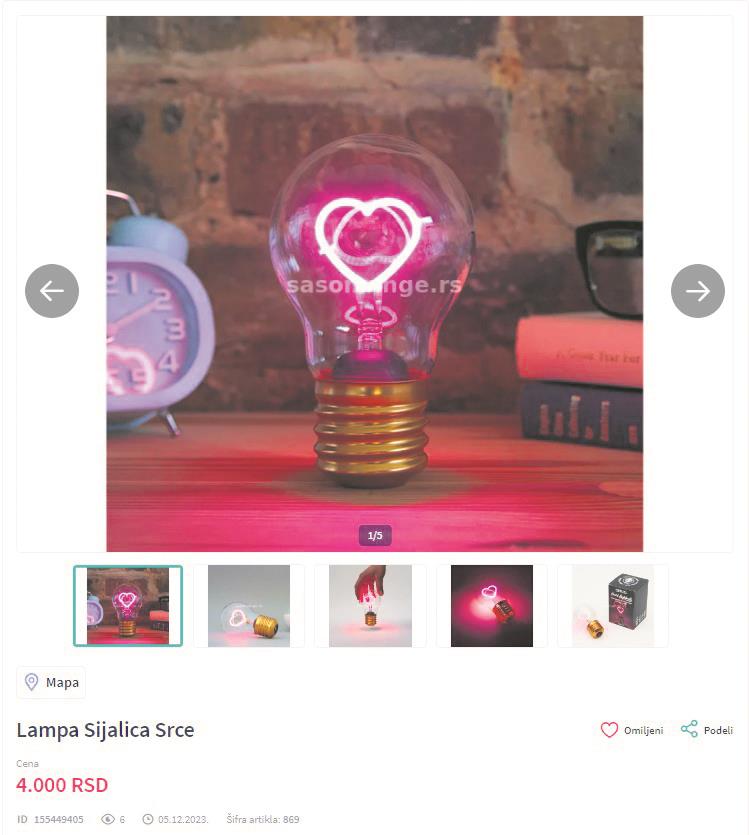Screen dimensions: 749x835
Task: Select fifth thumbnail showing the black box
Action: 613,606
